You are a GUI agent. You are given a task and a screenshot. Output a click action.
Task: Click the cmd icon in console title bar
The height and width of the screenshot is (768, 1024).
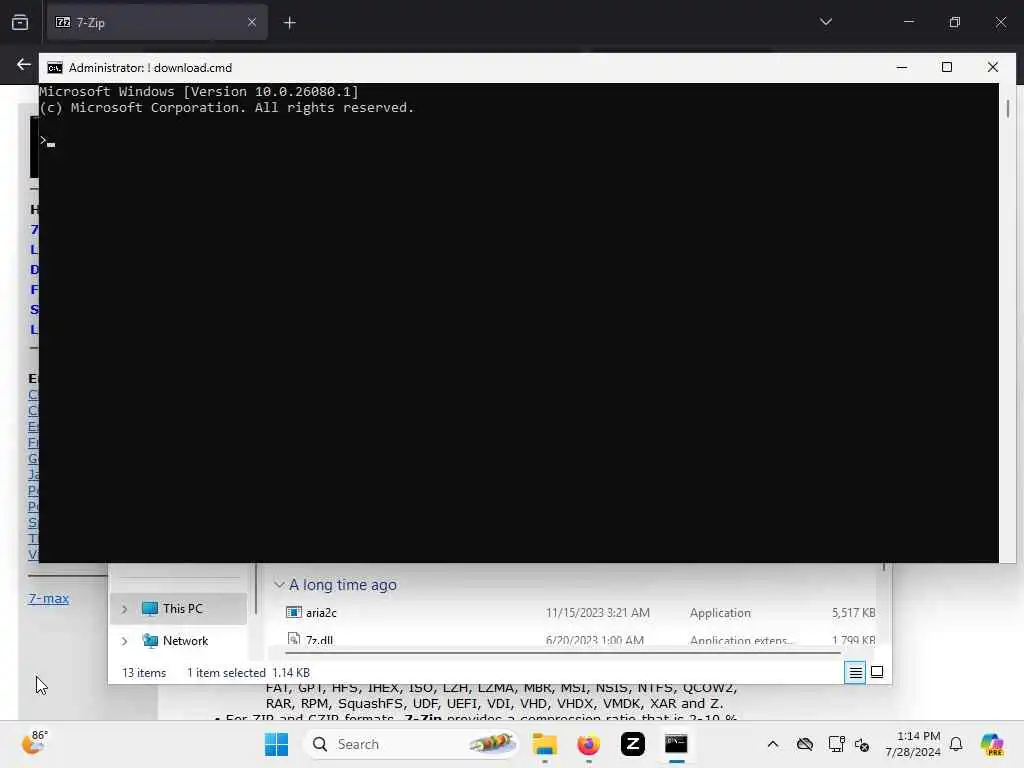(55, 68)
